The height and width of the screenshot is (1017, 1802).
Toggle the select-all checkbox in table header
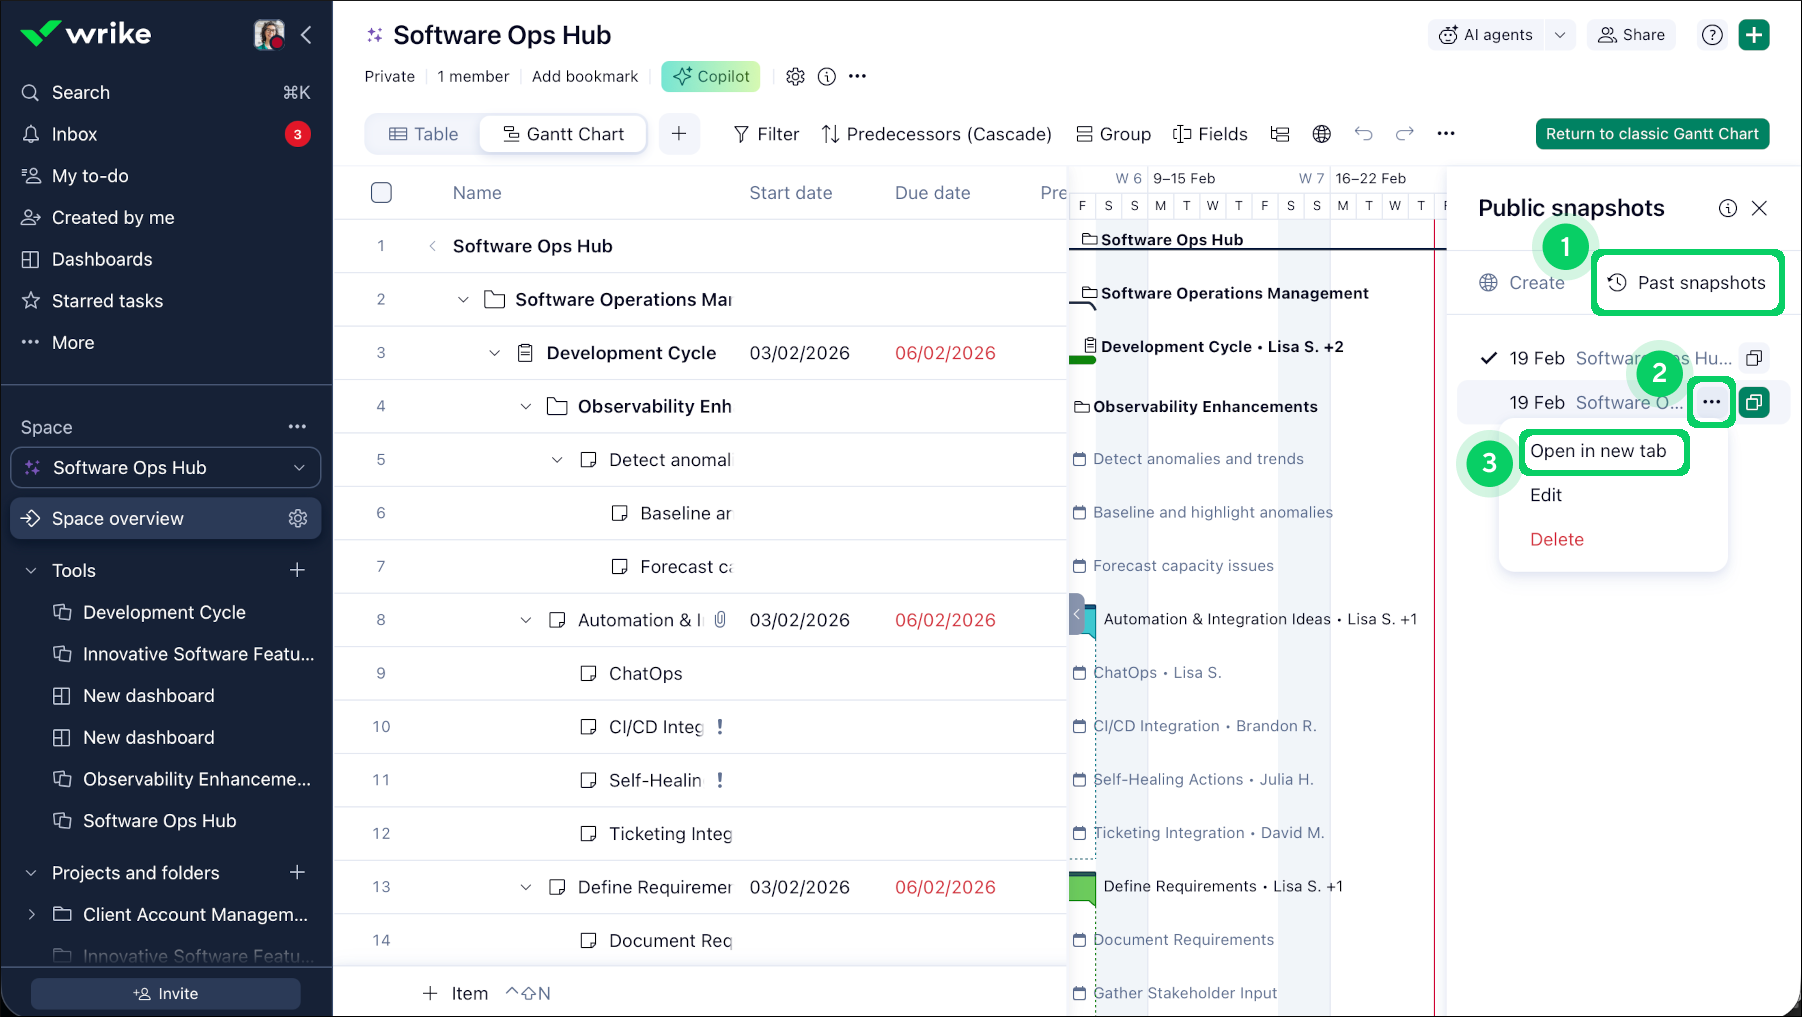[x=381, y=193]
